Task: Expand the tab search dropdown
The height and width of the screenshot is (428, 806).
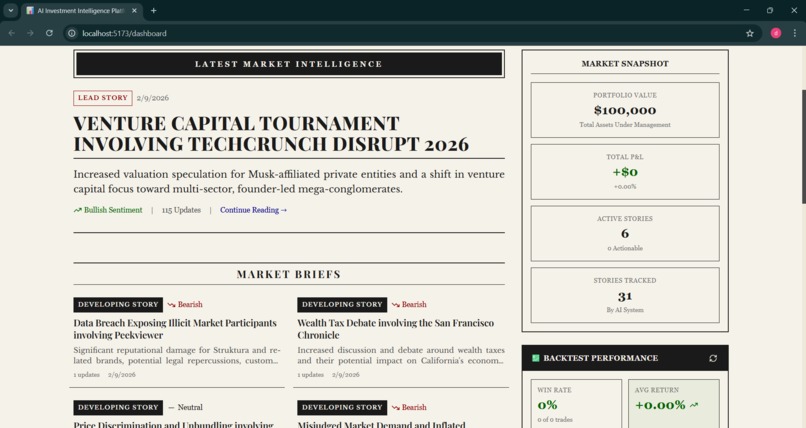Action: point(10,10)
